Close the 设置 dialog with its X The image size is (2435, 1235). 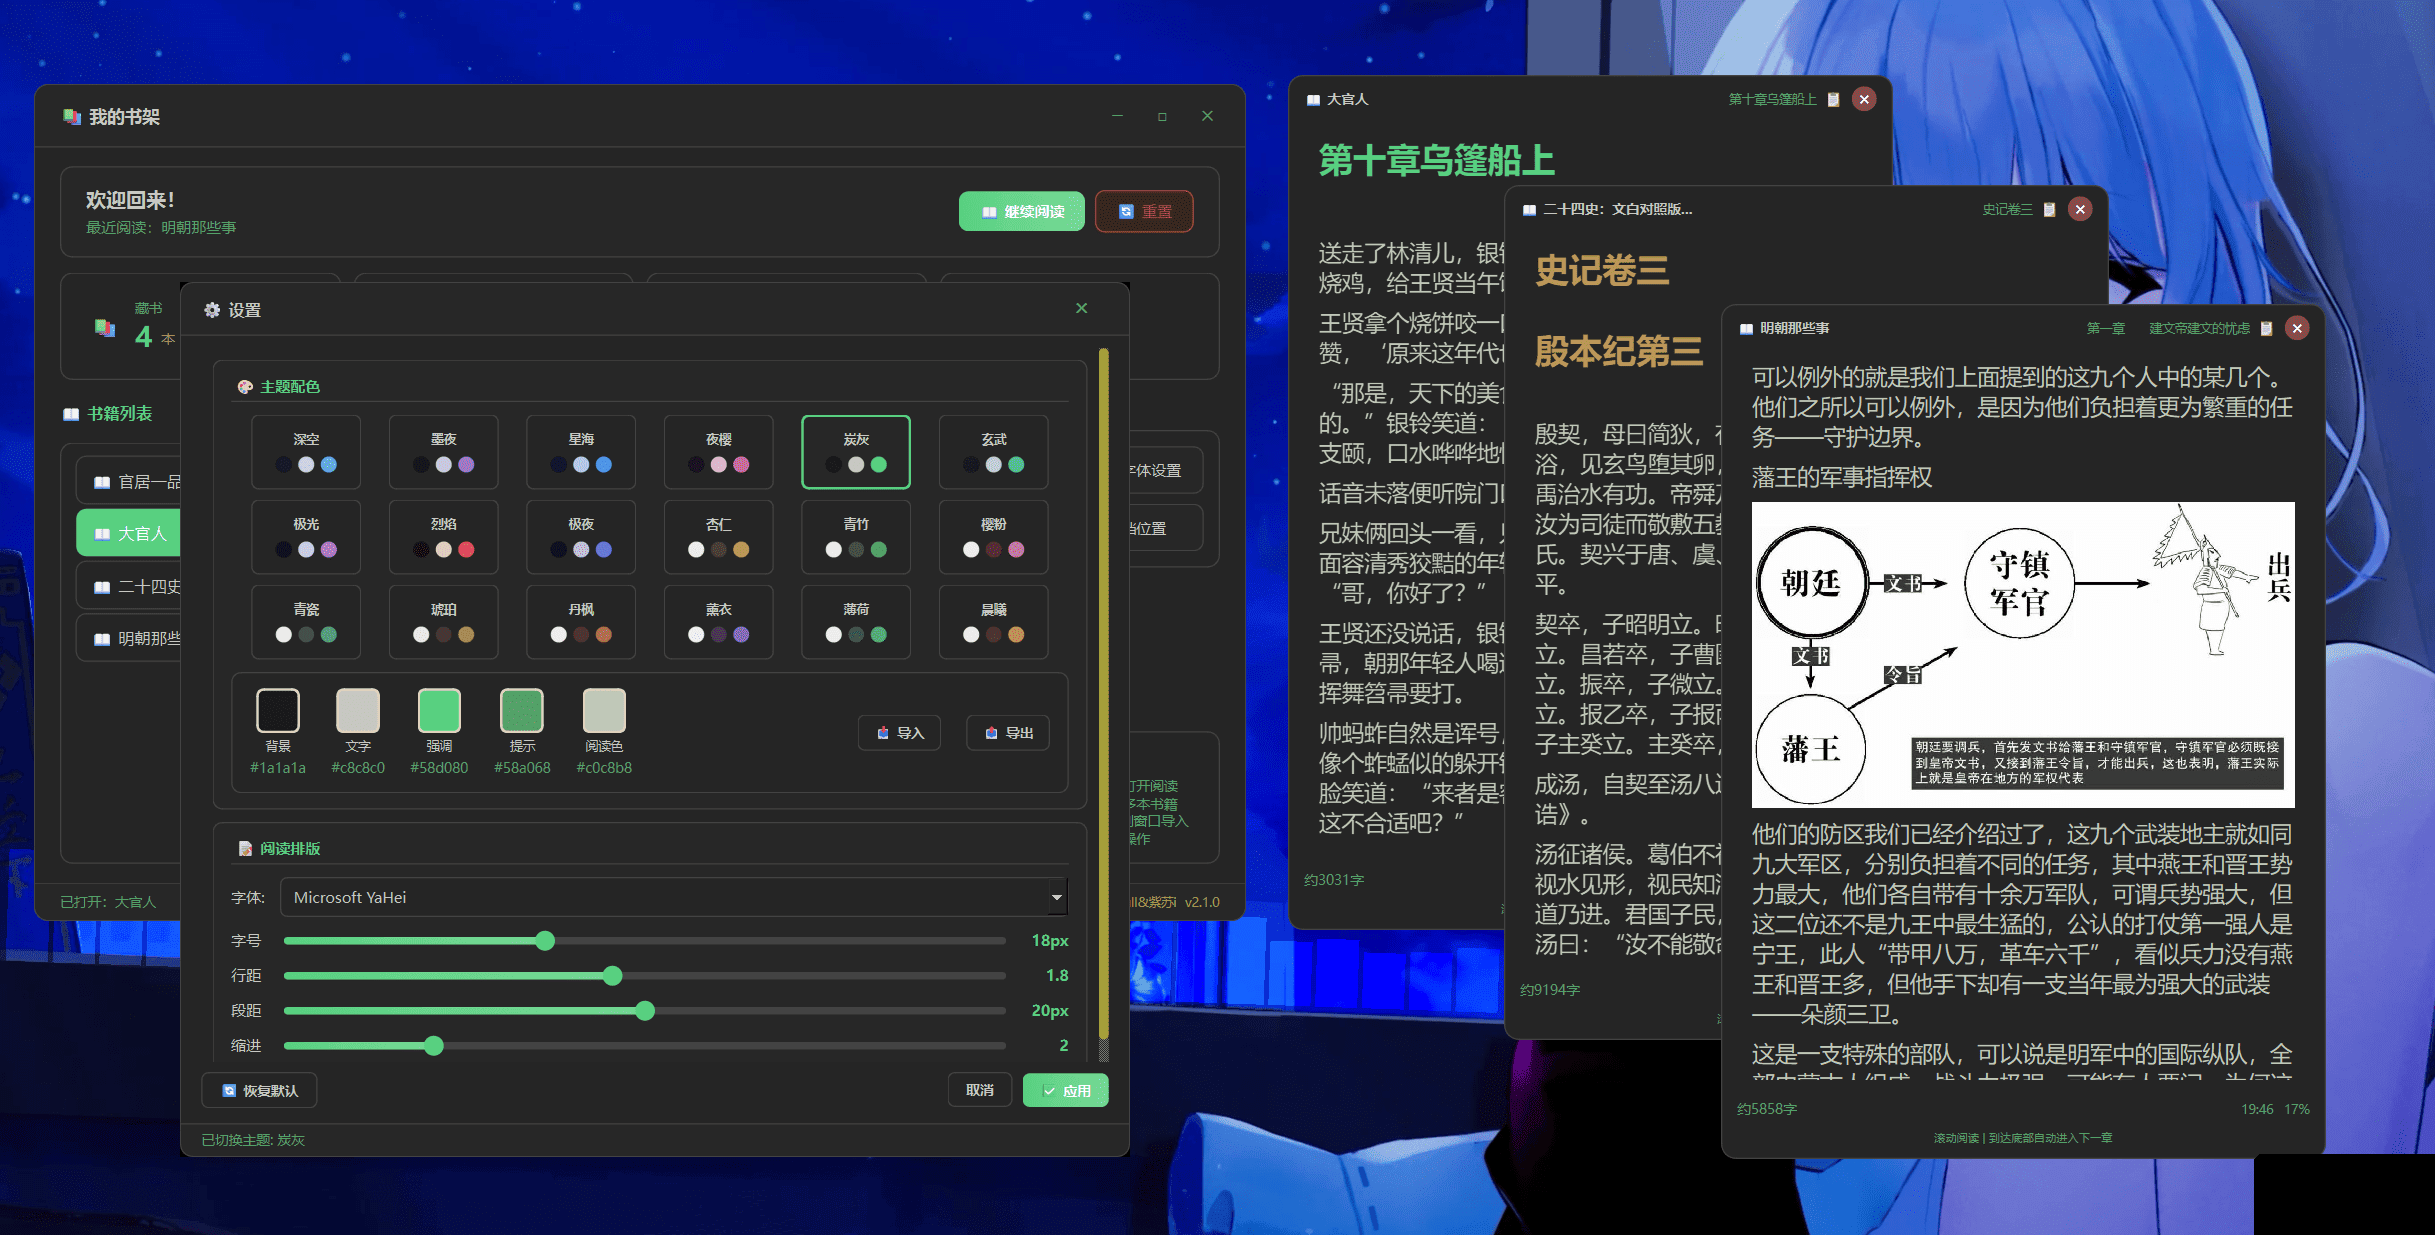1081,308
